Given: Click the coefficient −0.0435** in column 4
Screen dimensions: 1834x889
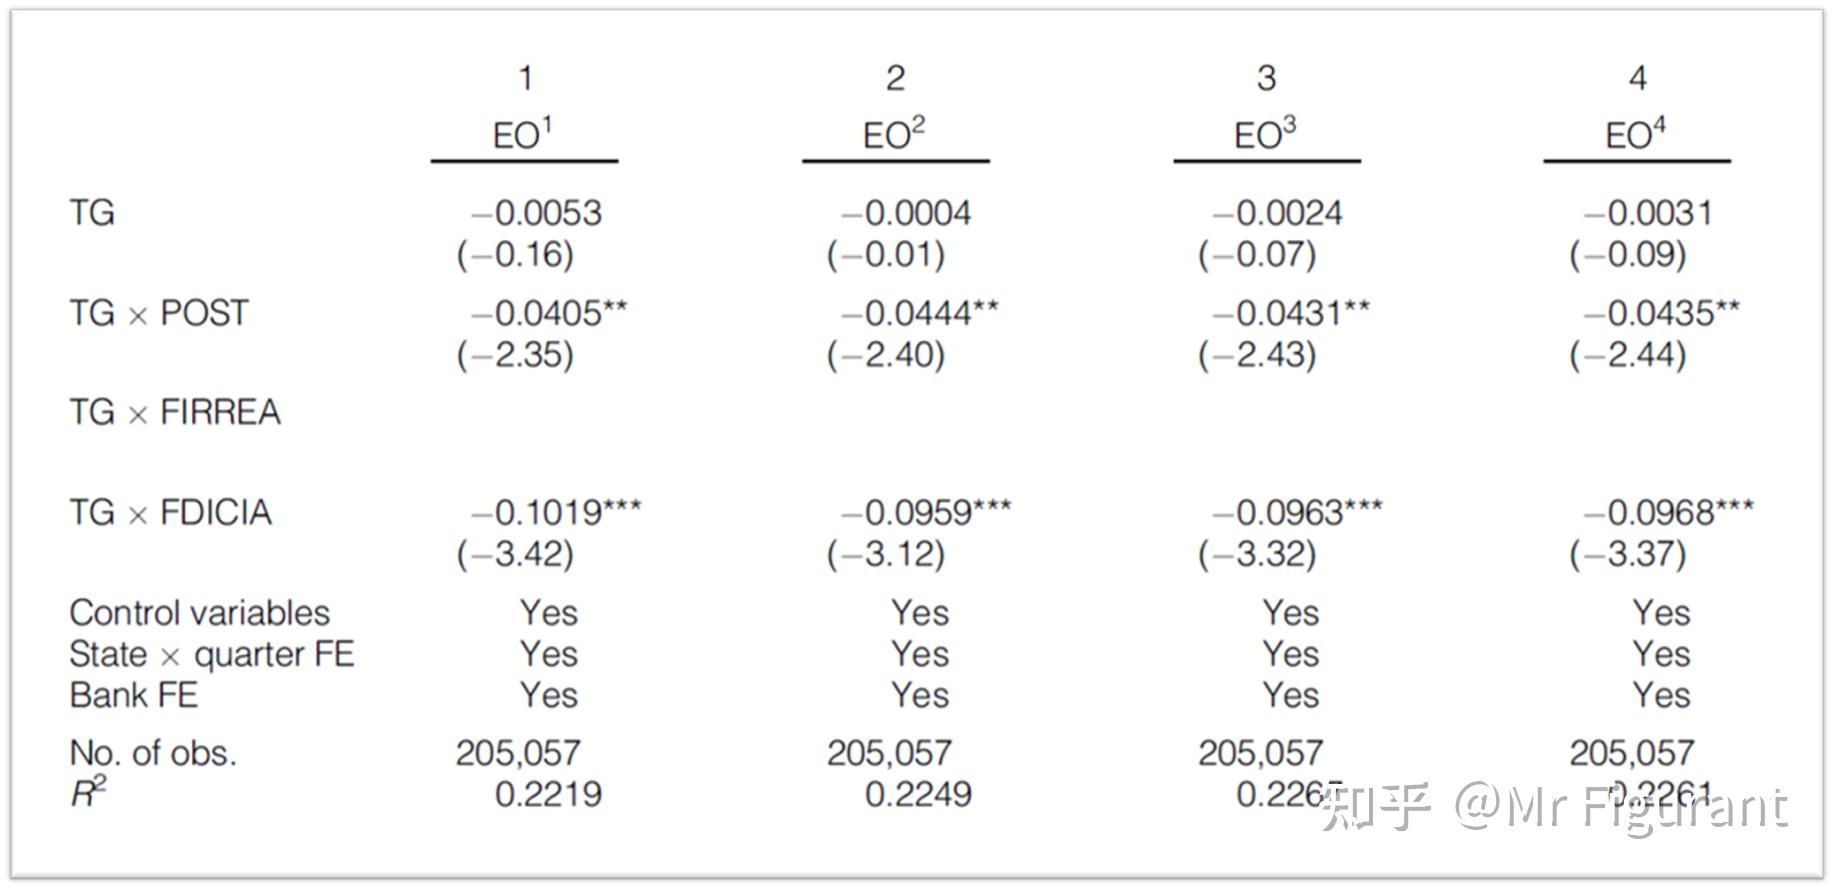Looking at the screenshot, I should click(x=1661, y=313).
